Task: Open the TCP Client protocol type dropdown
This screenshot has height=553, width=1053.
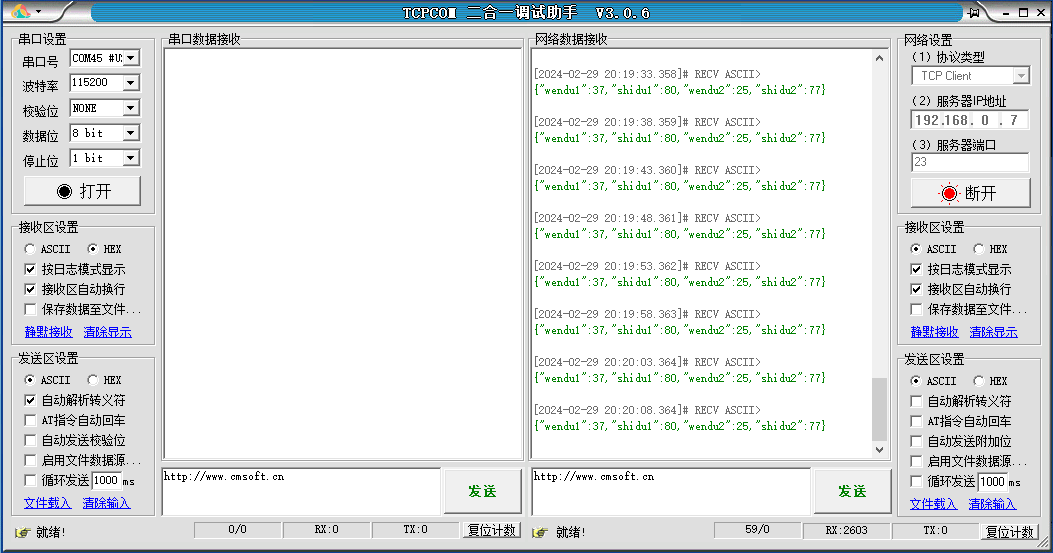Action: 1020,76
